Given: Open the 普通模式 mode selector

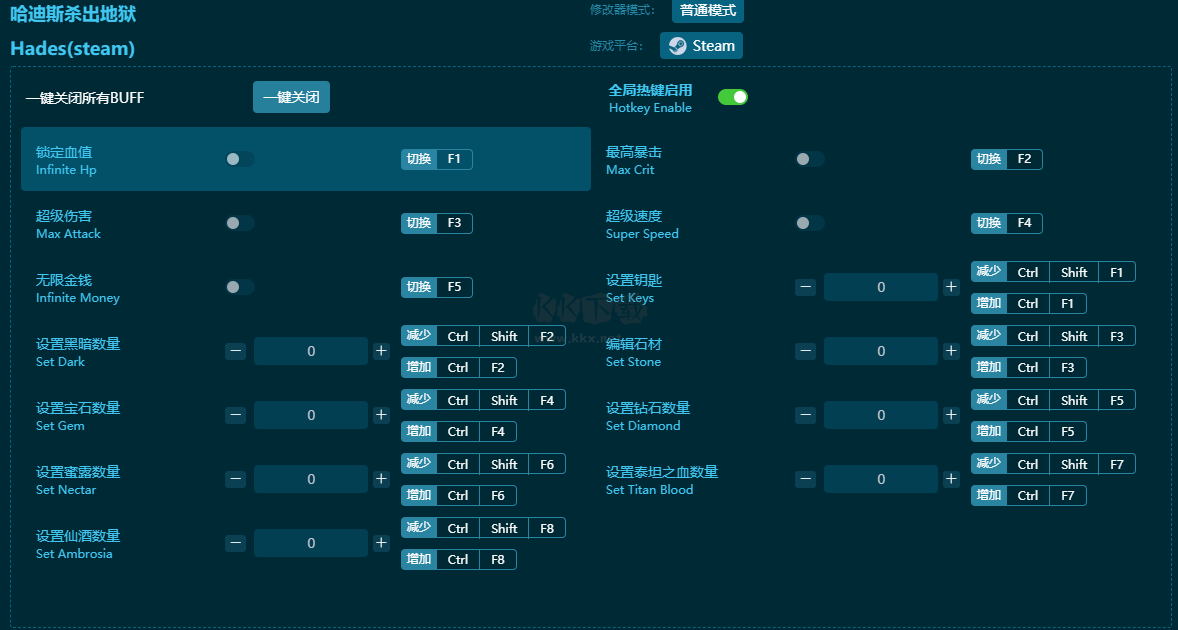Looking at the screenshot, I should [708, 11].
